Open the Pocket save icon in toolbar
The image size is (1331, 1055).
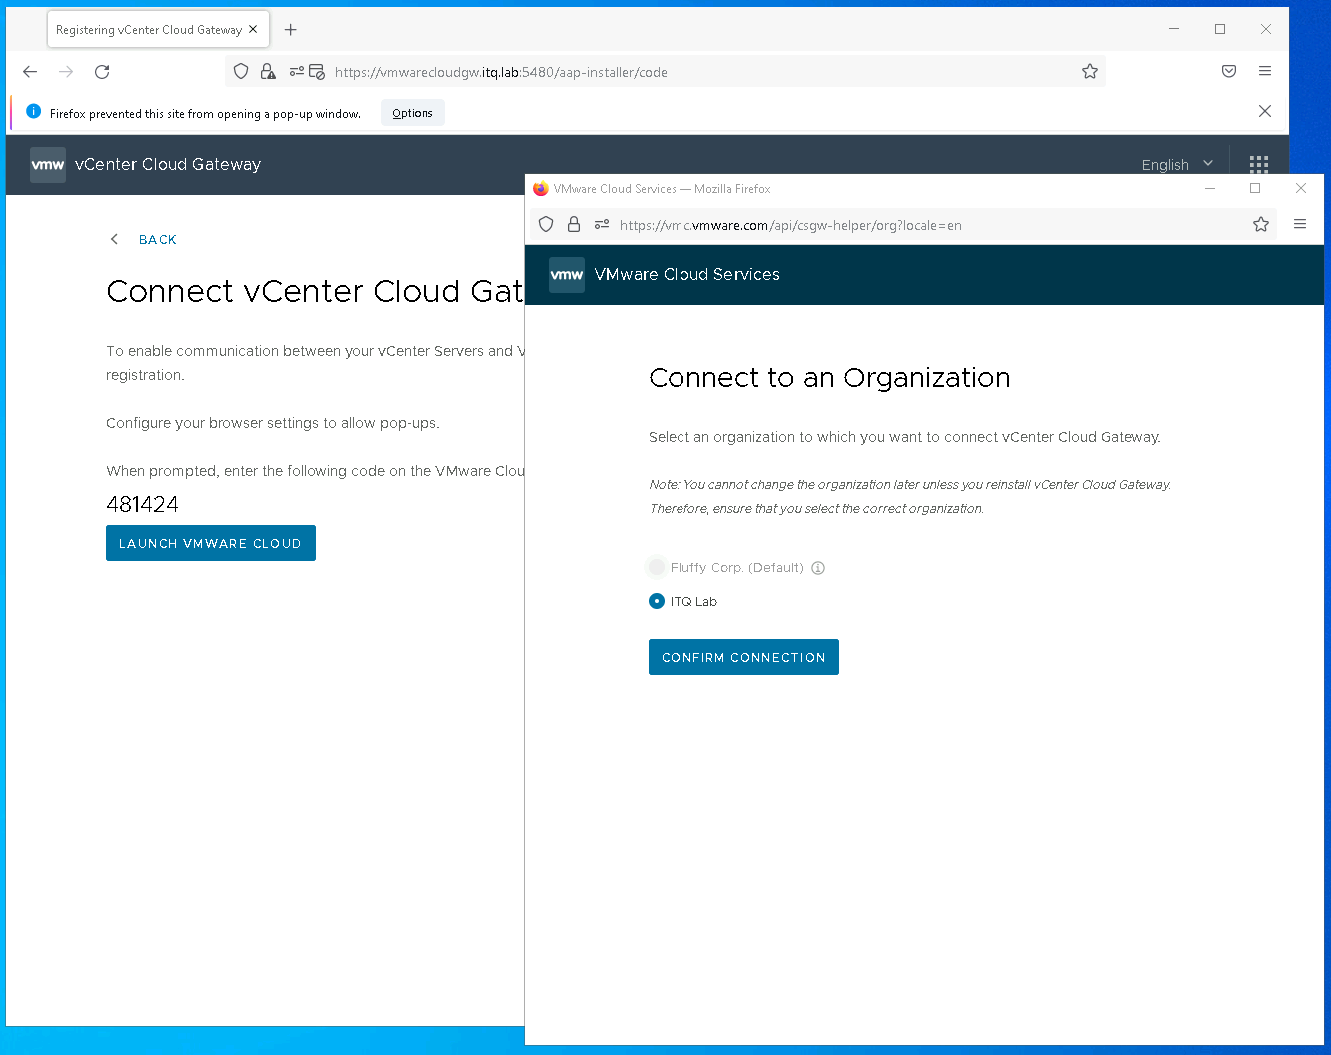coord(1229,72)
